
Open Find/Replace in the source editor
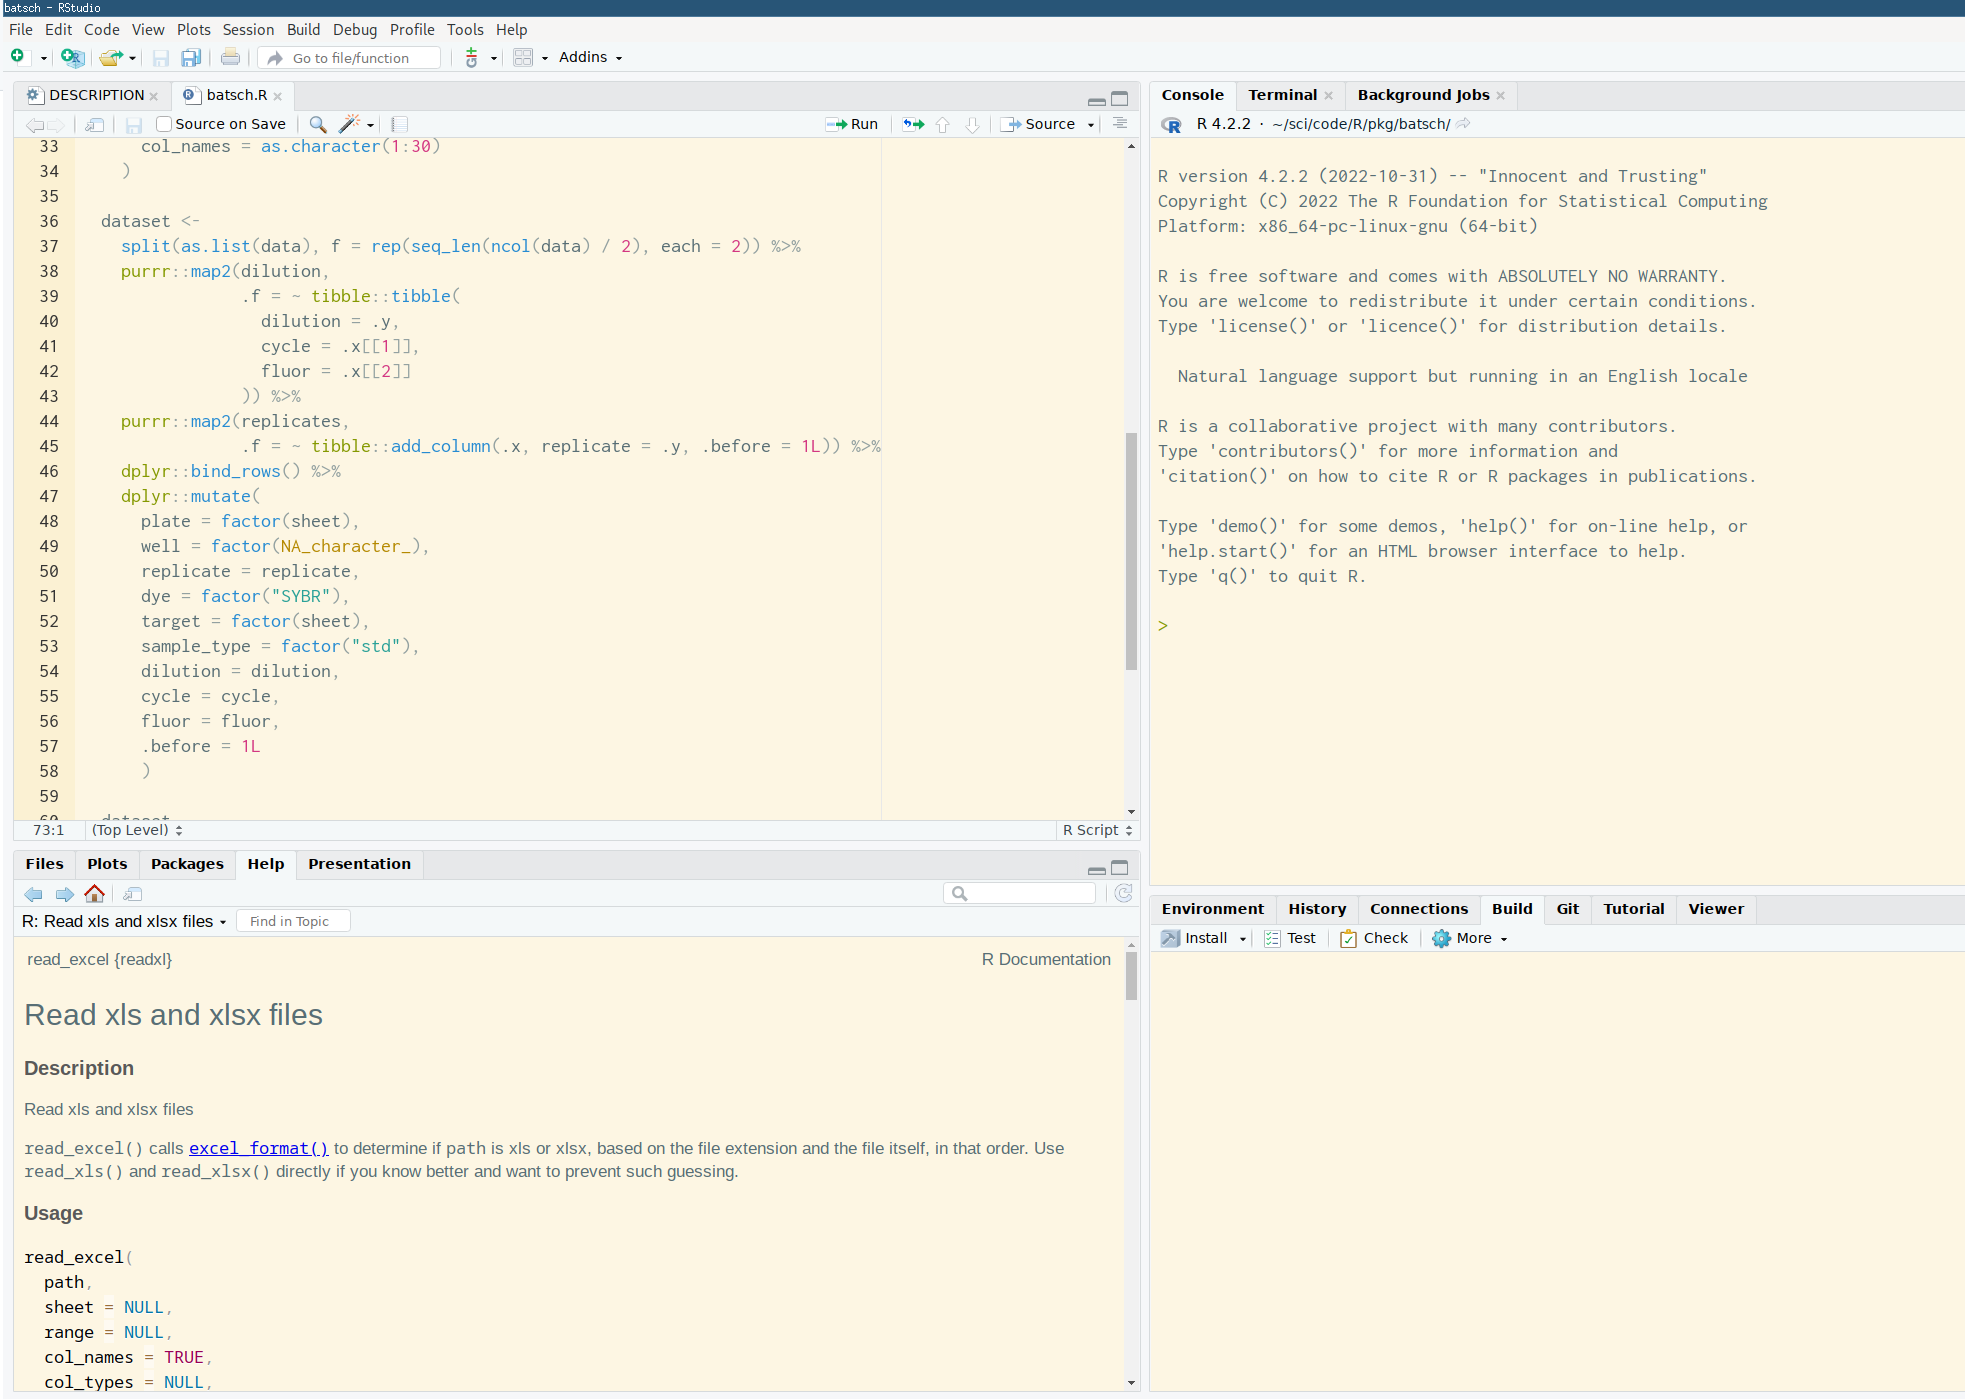pos(318,124)
